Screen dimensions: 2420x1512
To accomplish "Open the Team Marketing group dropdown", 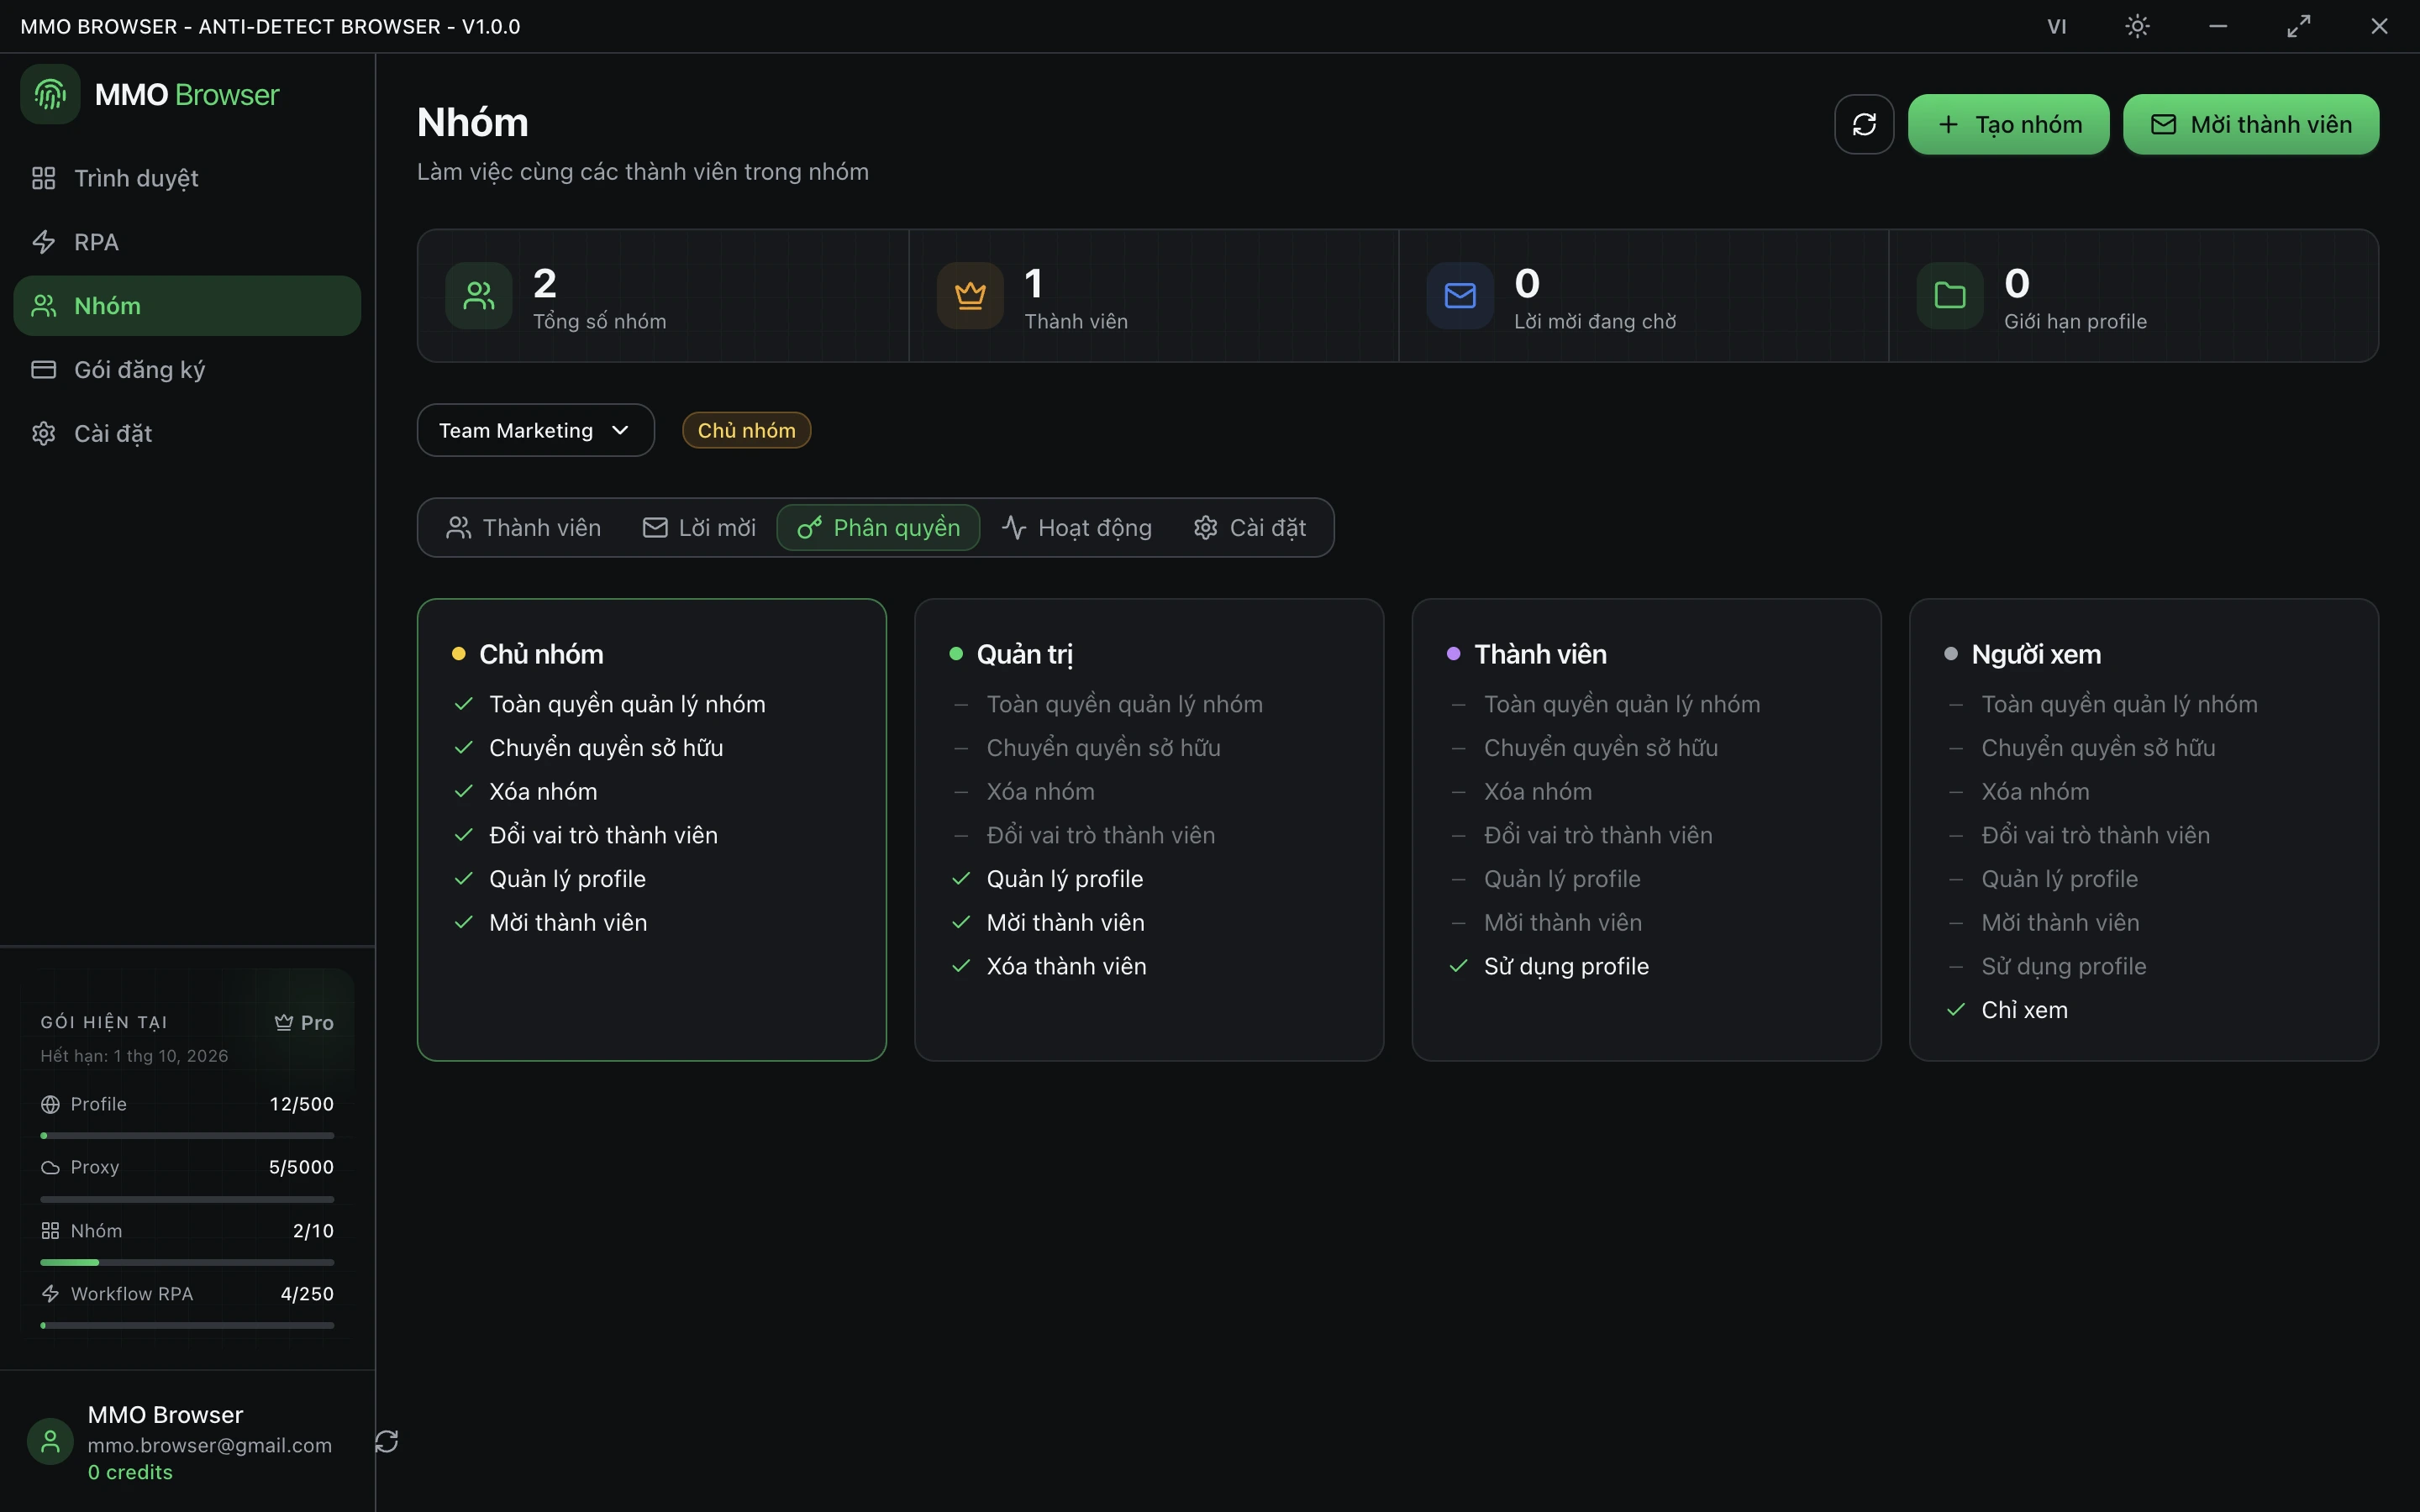I will (x=536, y=430).
